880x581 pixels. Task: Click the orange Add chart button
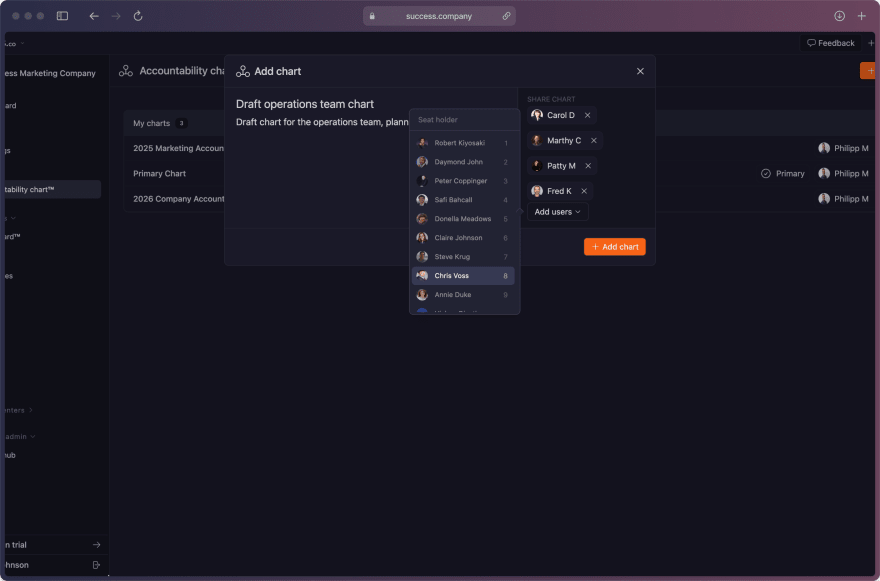615,247
